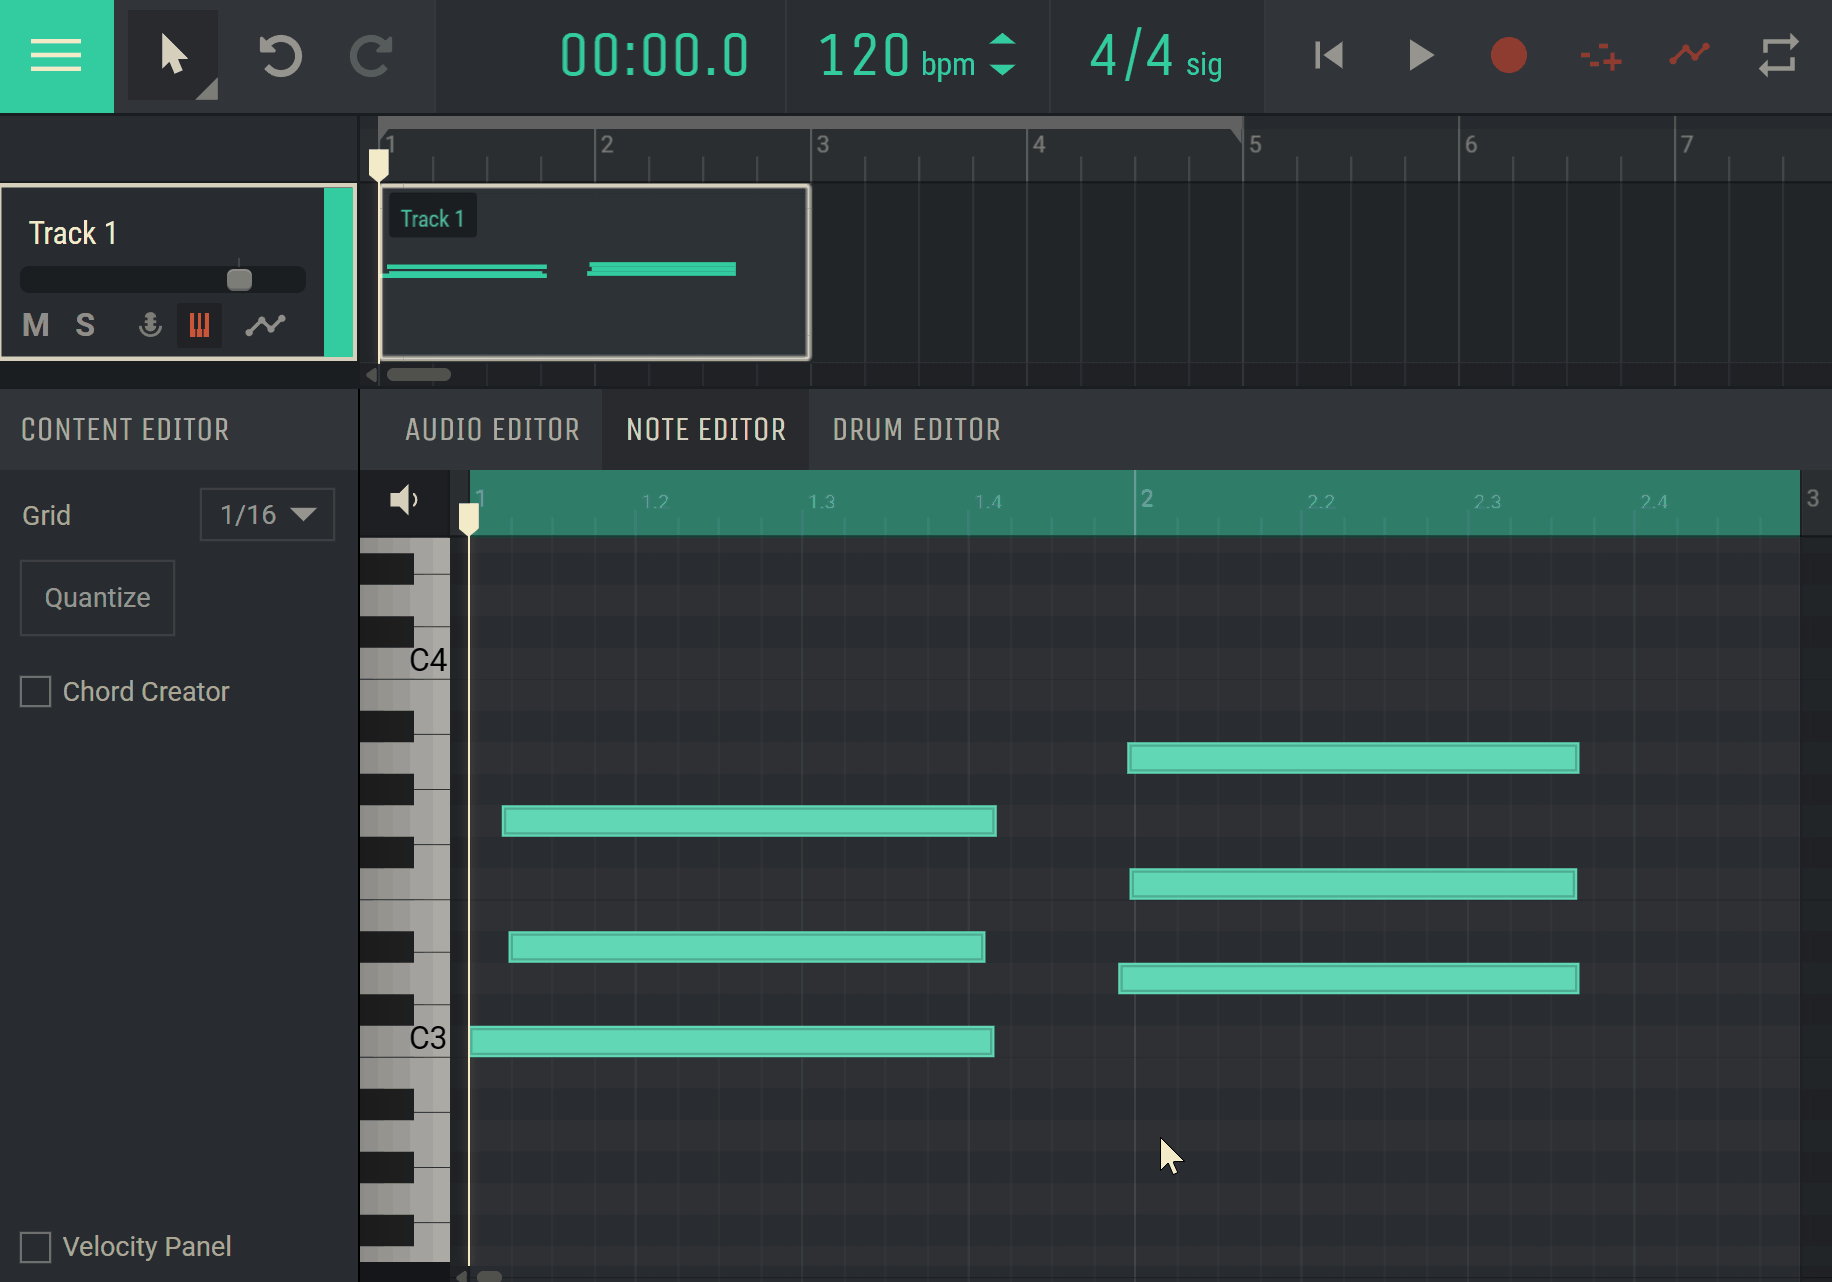Enable the Chord Creator checkbox

coord(36,692)
